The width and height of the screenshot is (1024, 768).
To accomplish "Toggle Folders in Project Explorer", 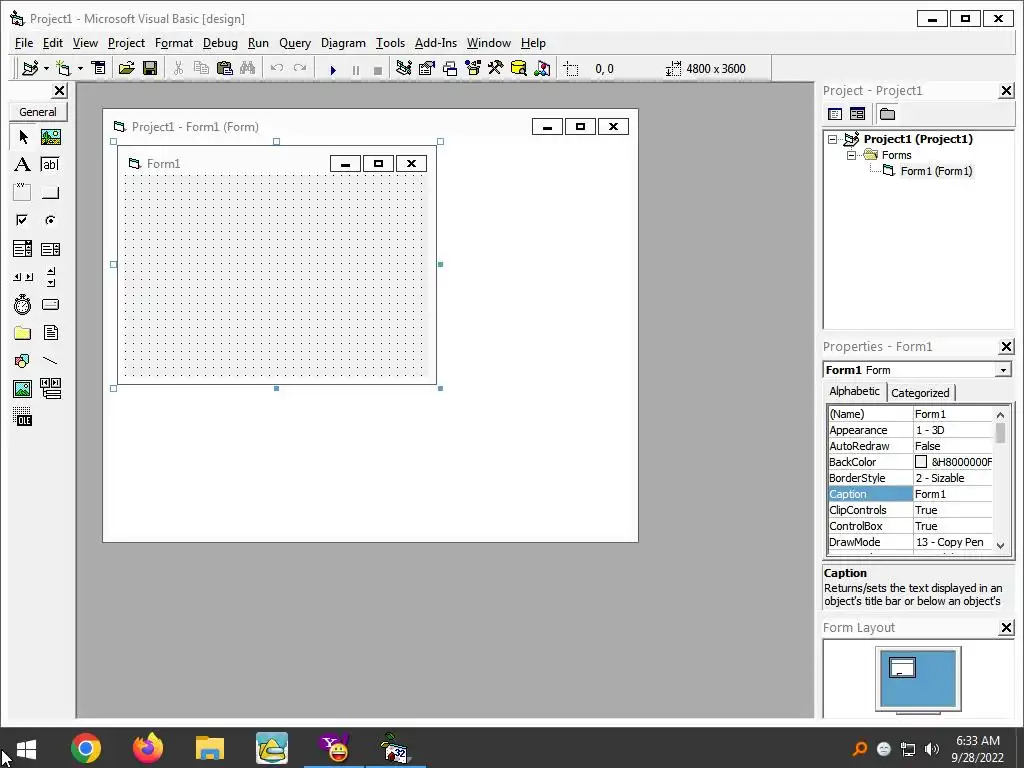I will 887,114.
